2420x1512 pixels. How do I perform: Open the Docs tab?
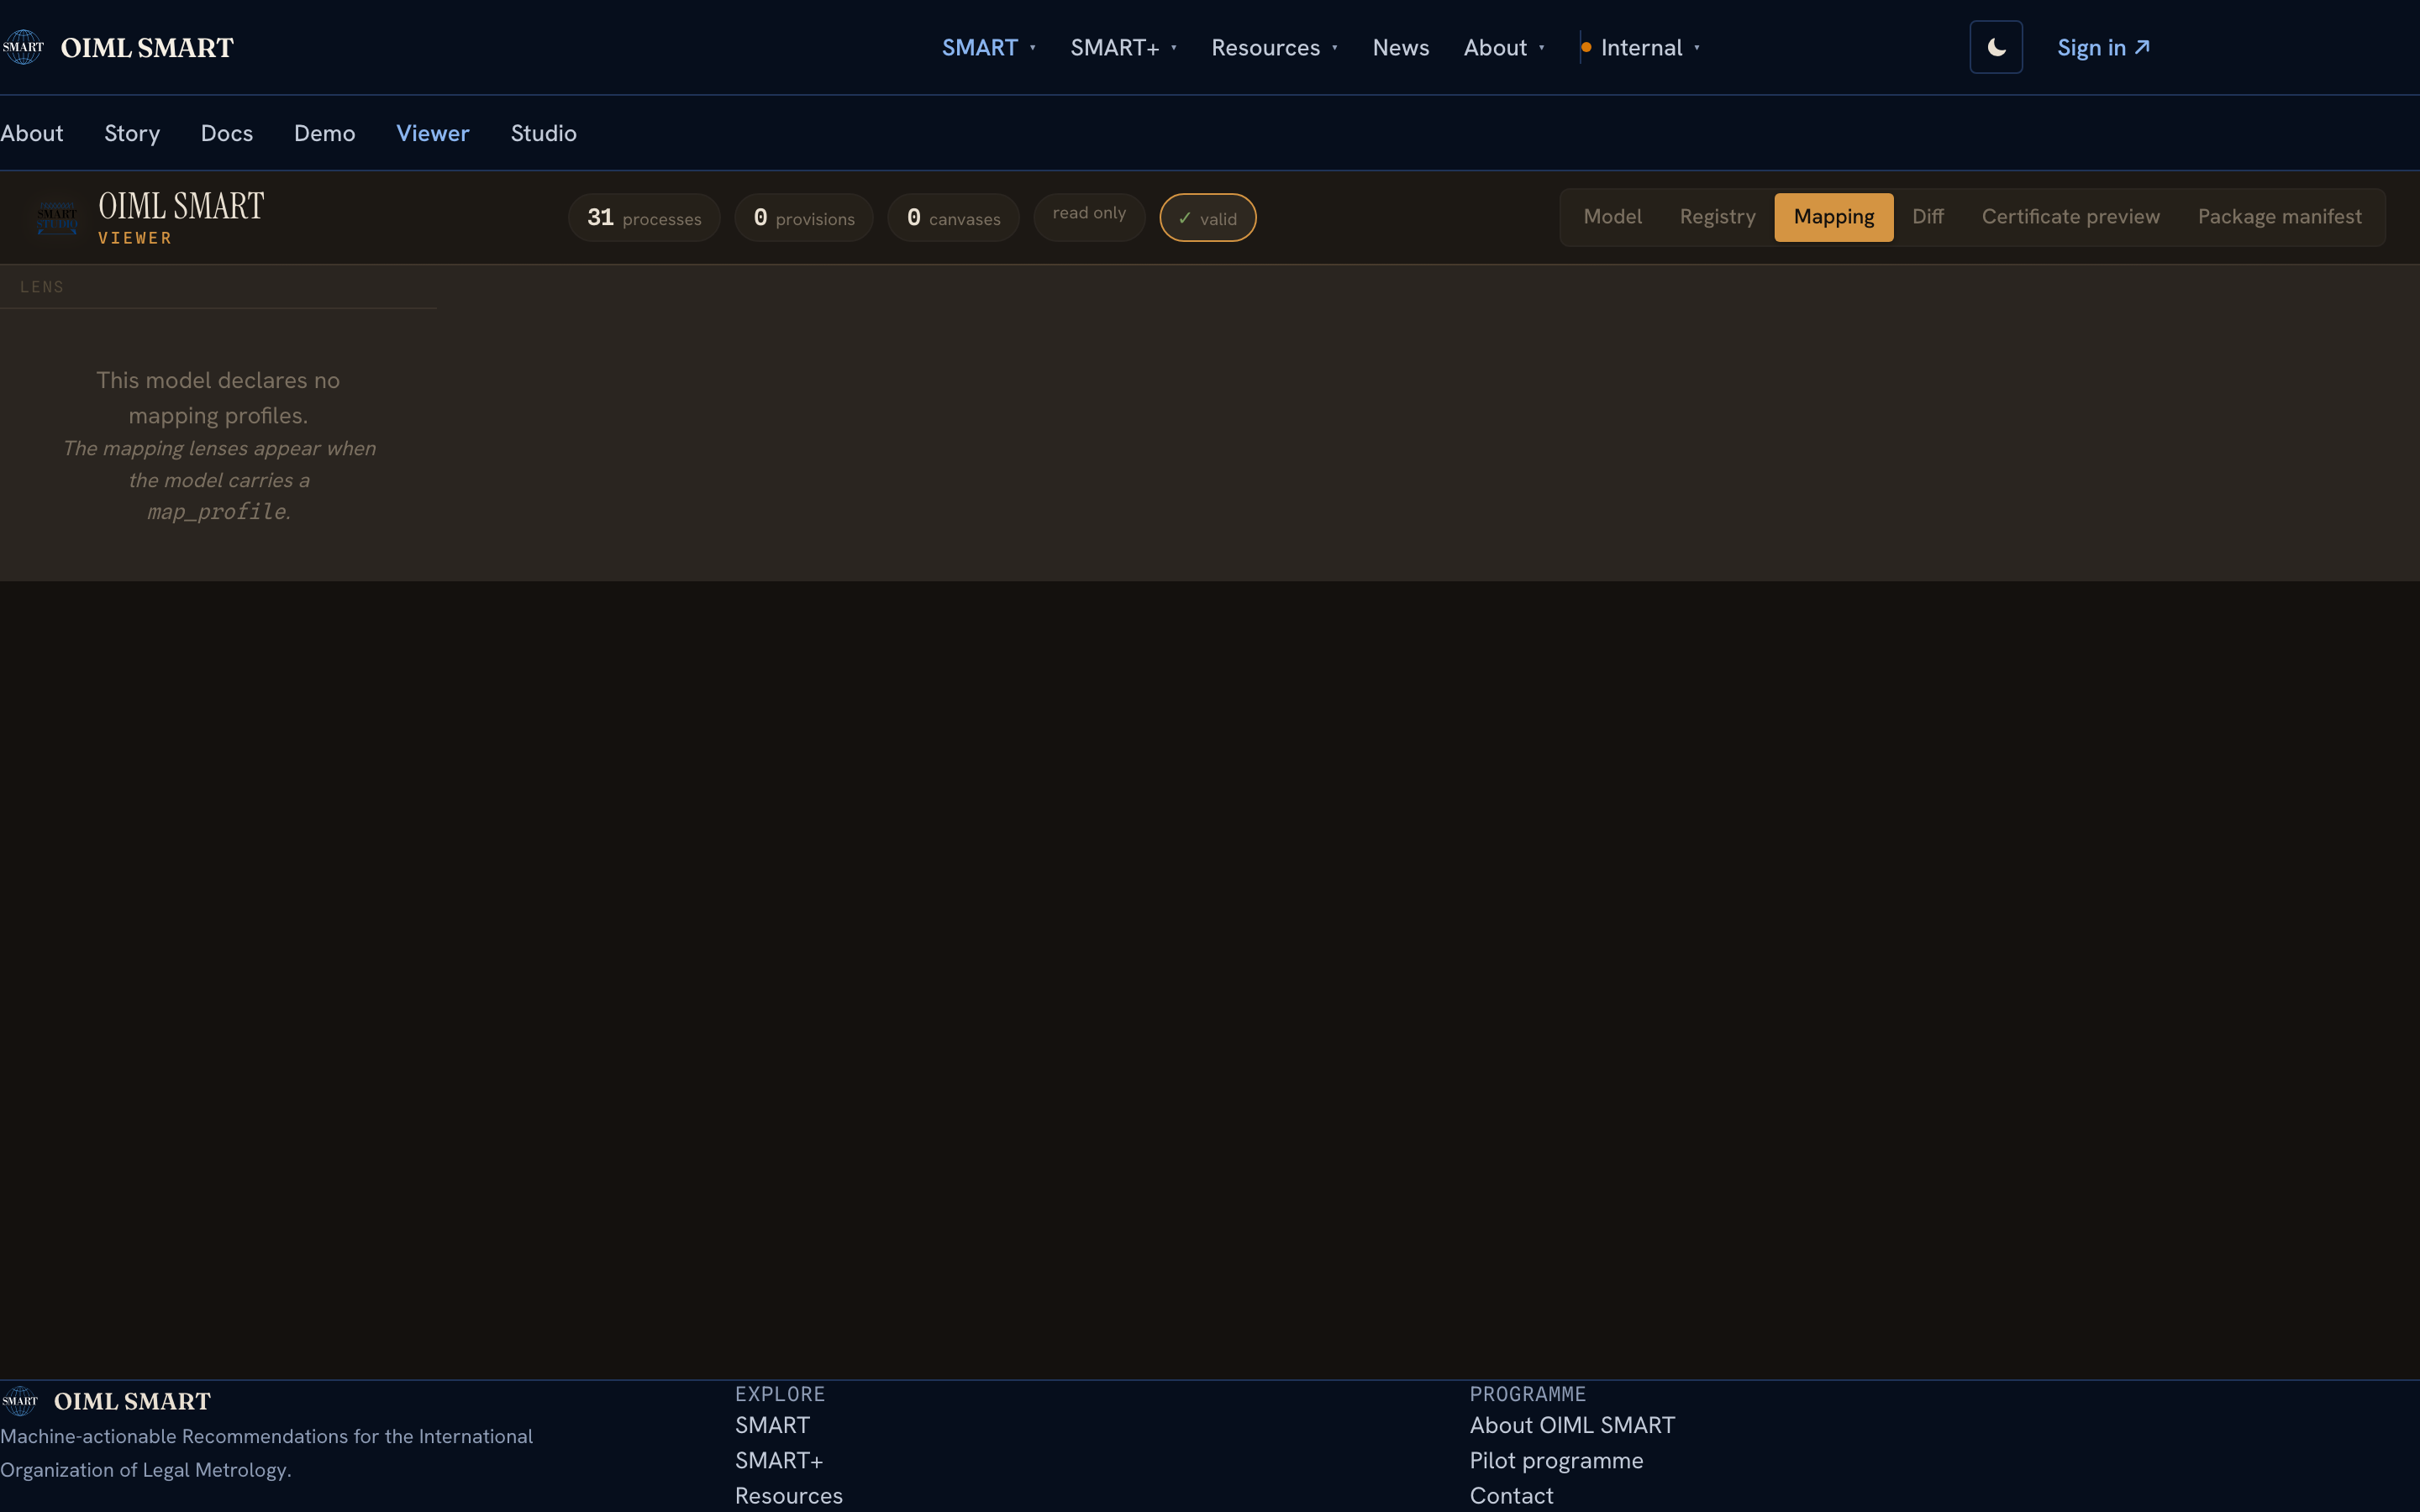(227, 133)
